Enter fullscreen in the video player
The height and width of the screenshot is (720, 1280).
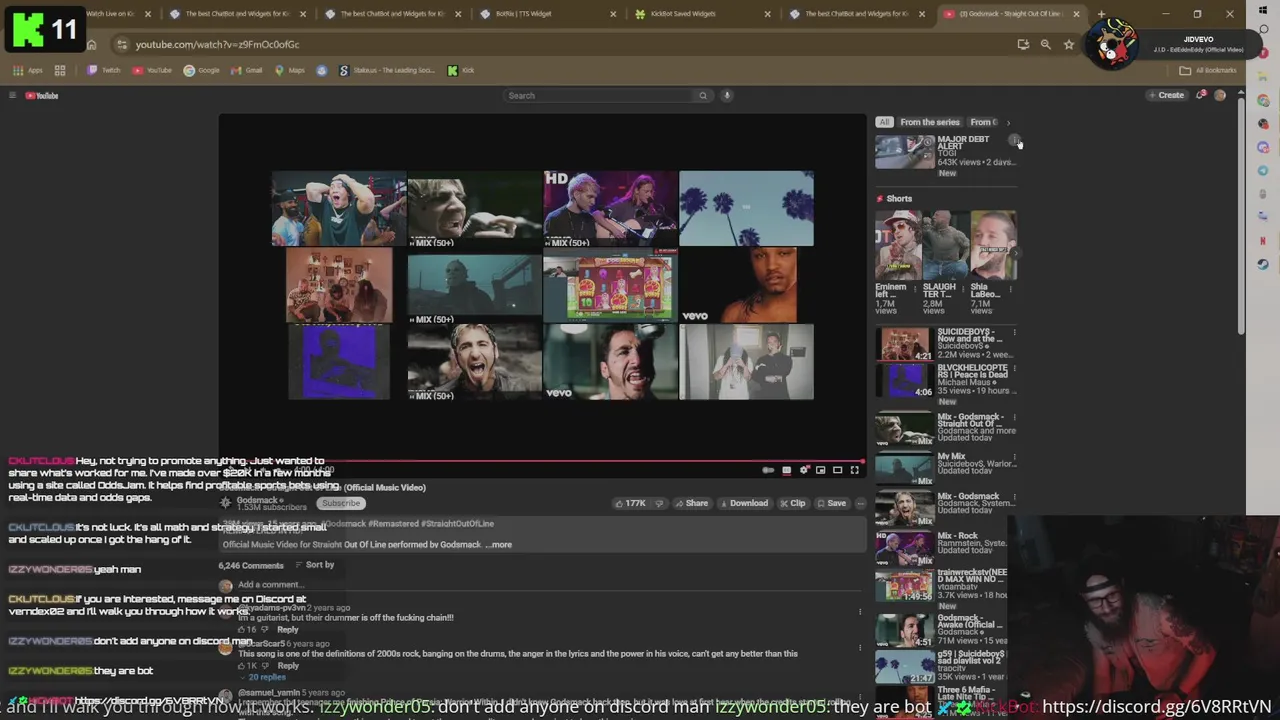(855, 470)
